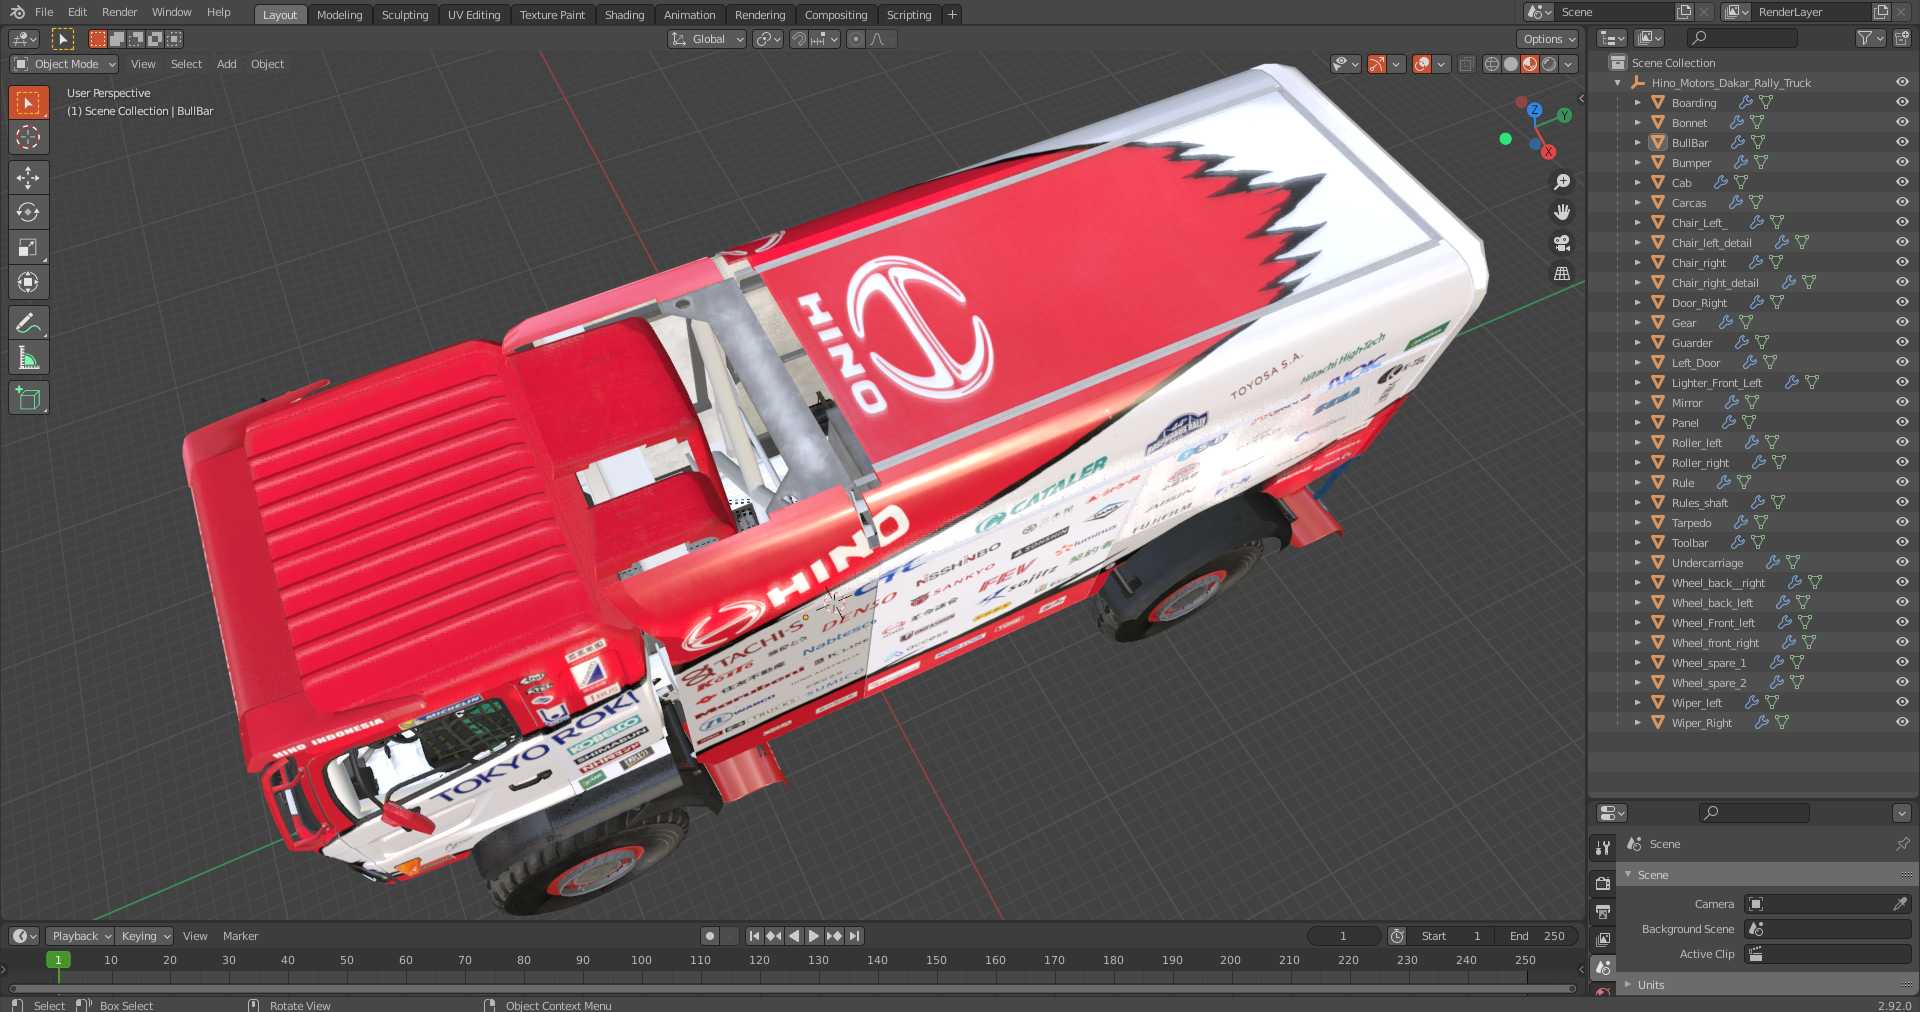The width and height of the screenshot is (1920, 1012).
Task: Click the End frame field showing 250
Action: click(x=1538, y=936)
